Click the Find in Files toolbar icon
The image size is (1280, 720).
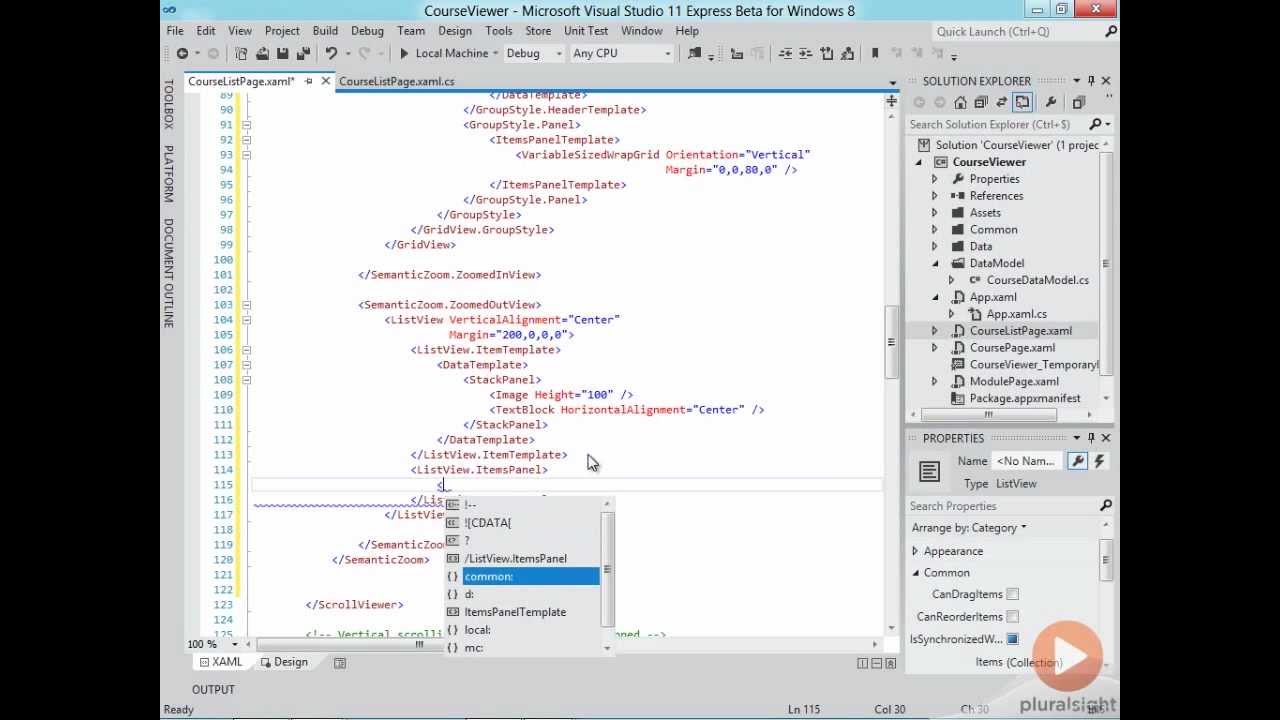coord(695,53)
